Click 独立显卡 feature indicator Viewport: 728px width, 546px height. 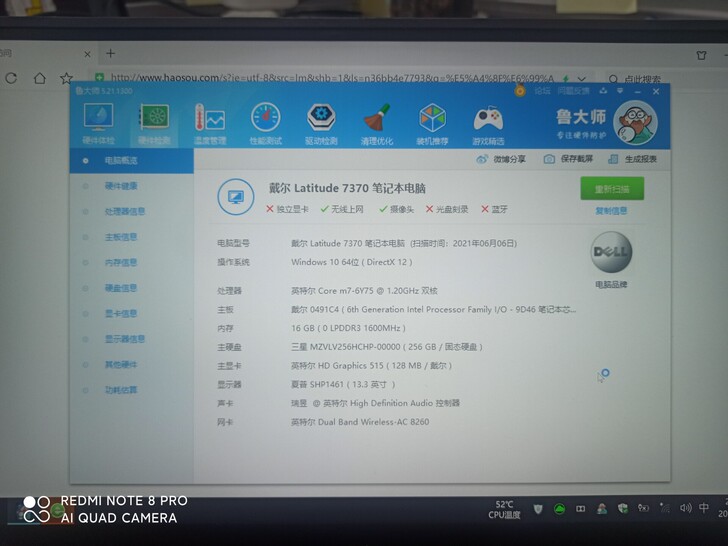(x=287, y=209)
